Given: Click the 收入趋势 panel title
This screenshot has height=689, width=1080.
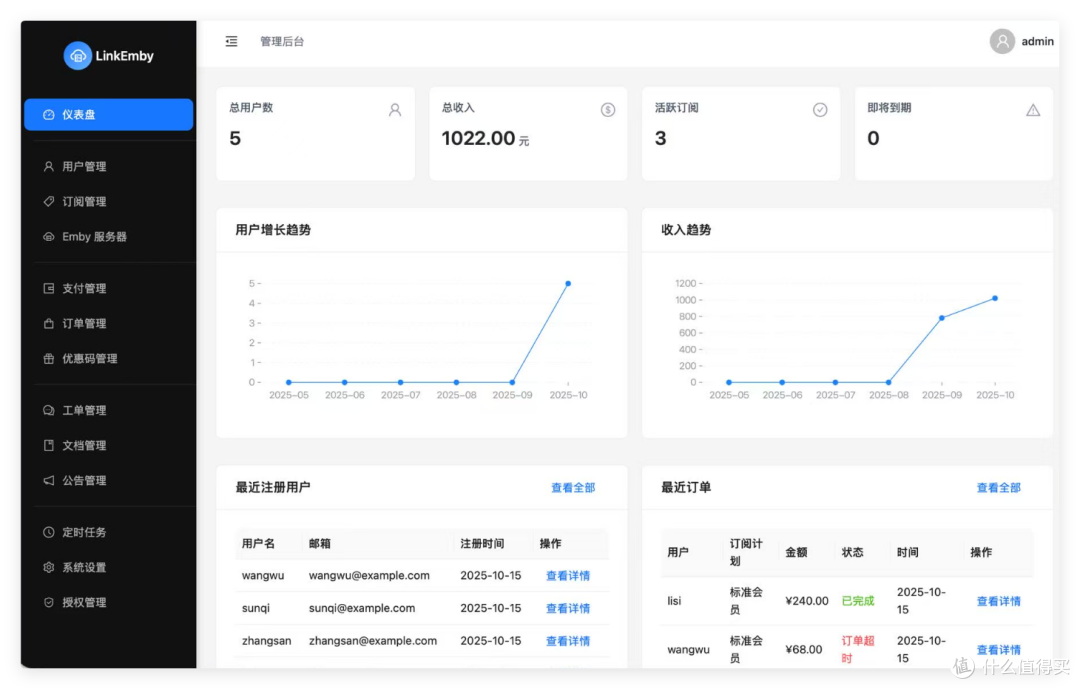Looking at the screenshot, I should coord(686,229).
